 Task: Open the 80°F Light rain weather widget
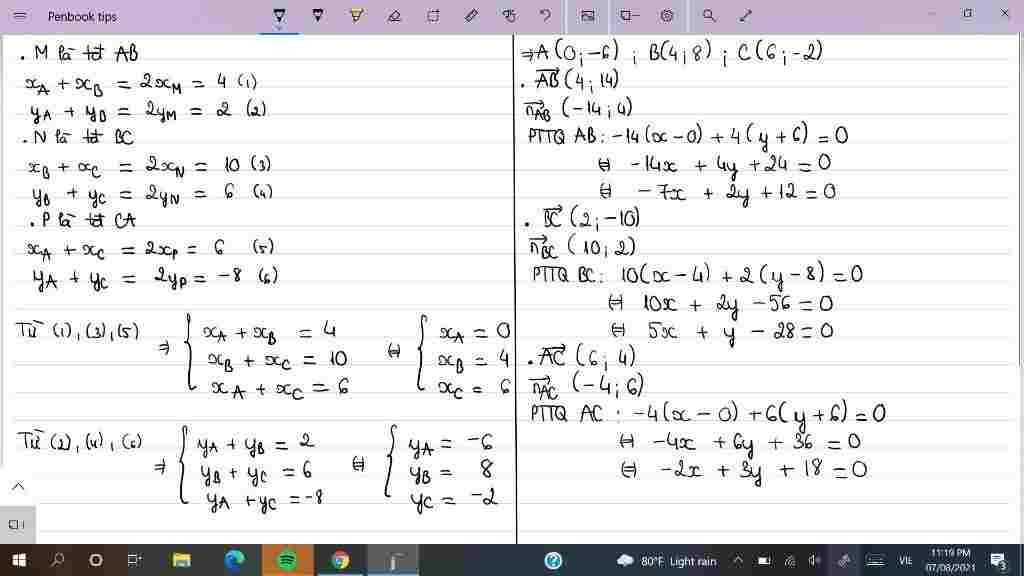click(667, 560)
